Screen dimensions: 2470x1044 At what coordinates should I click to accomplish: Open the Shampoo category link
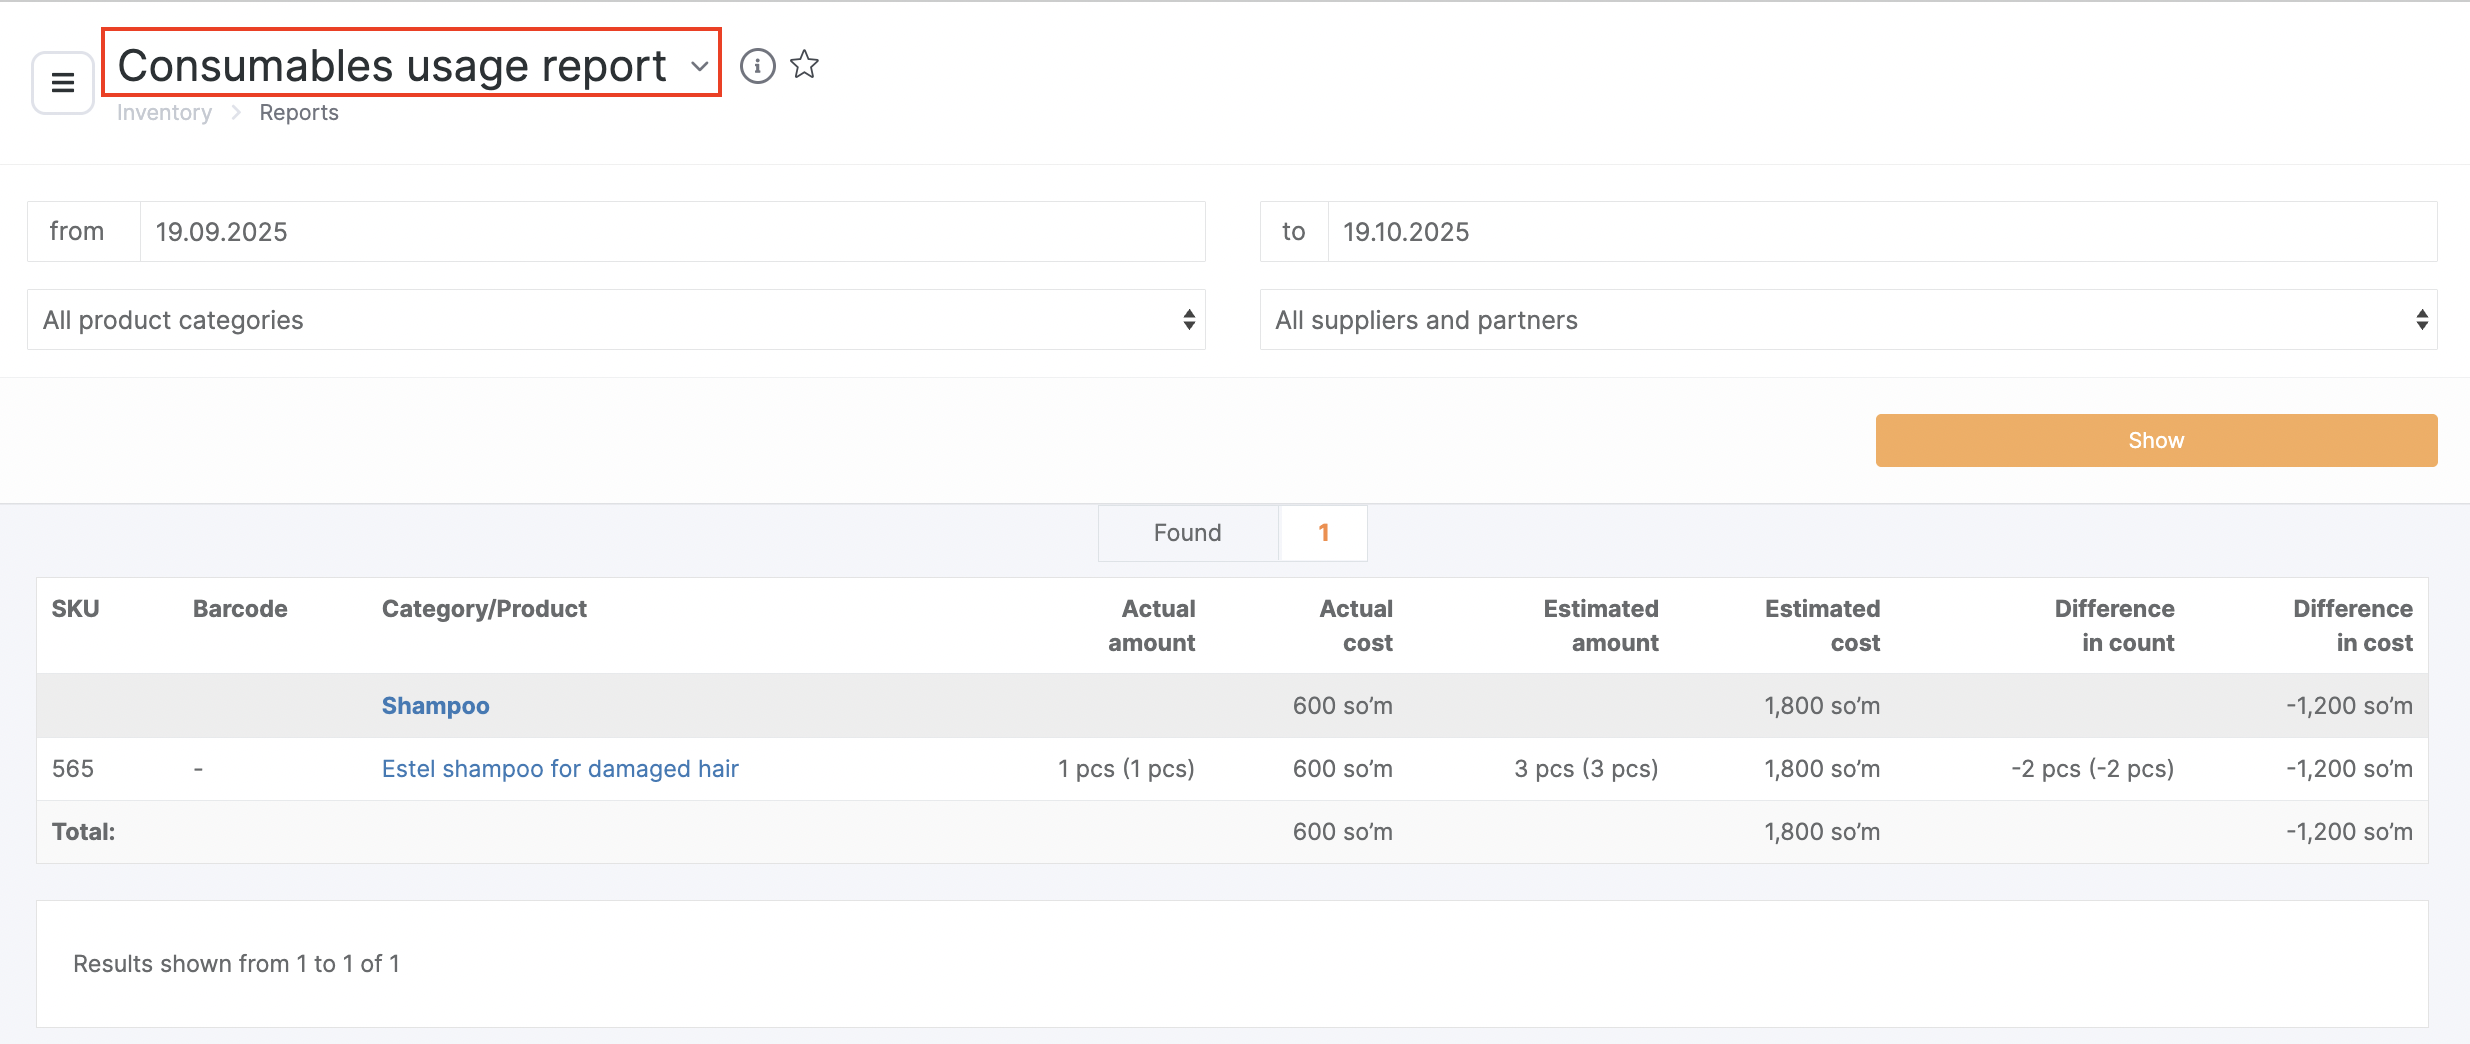click(x=435, y=706)
